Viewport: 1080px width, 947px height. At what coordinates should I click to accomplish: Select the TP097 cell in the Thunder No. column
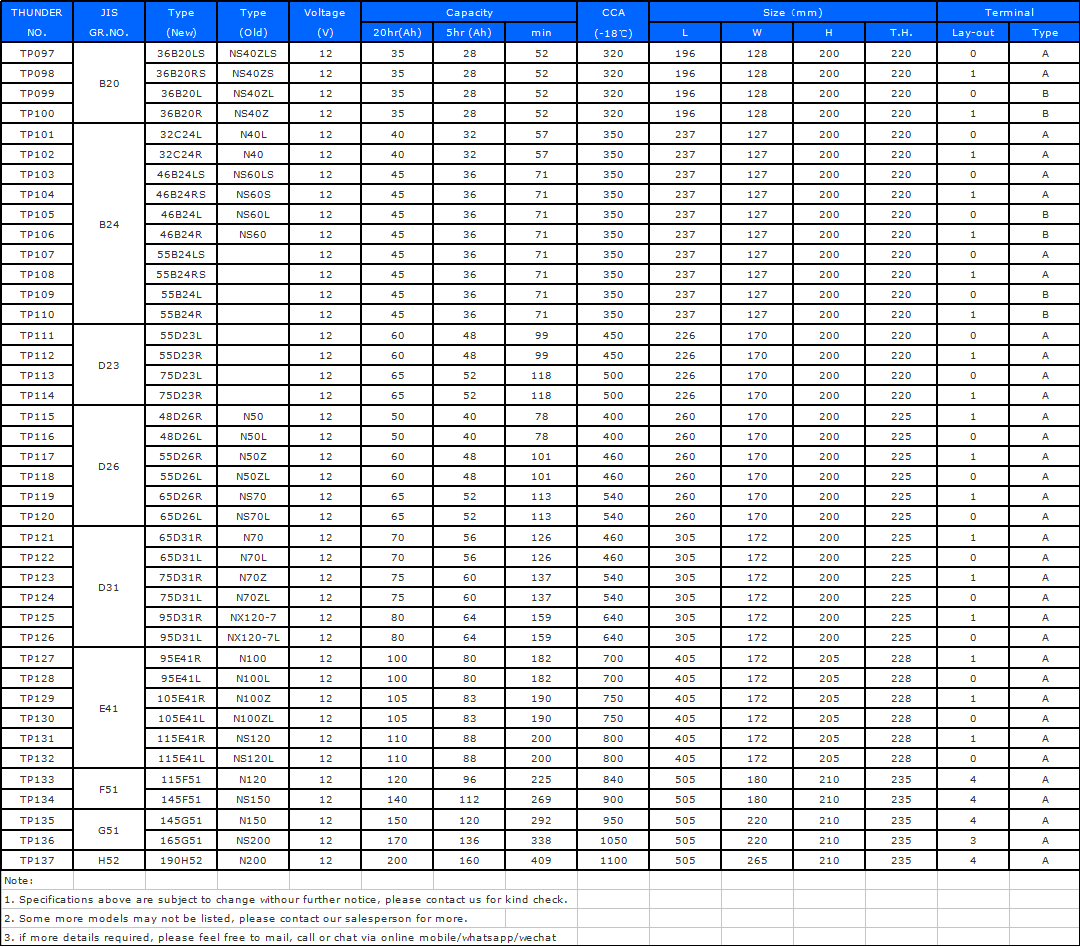click(x=37, y=54)
